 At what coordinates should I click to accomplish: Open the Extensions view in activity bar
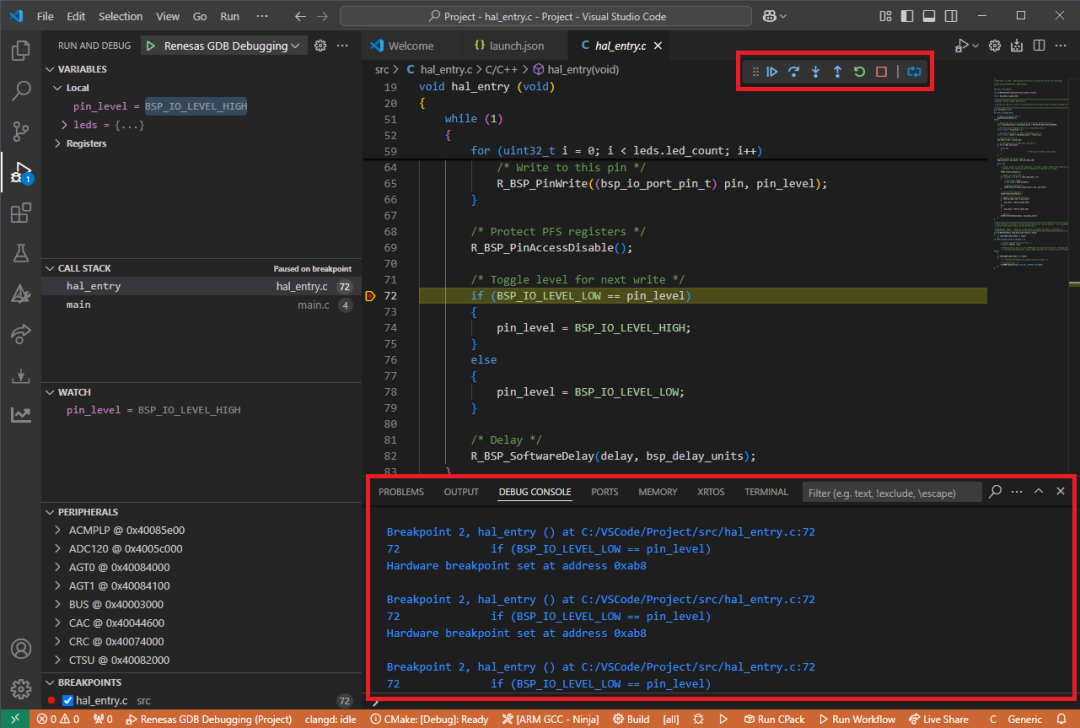point(20,213)
